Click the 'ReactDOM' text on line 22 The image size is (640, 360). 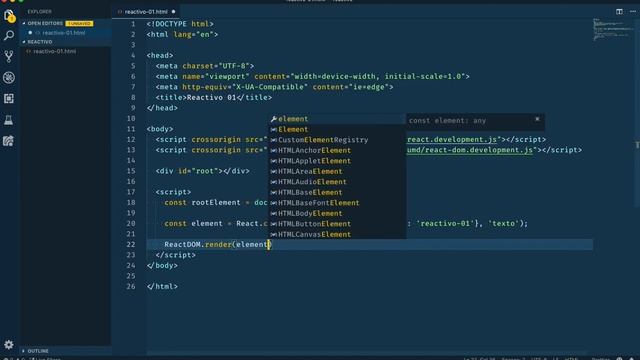click(x=182, y=244)
